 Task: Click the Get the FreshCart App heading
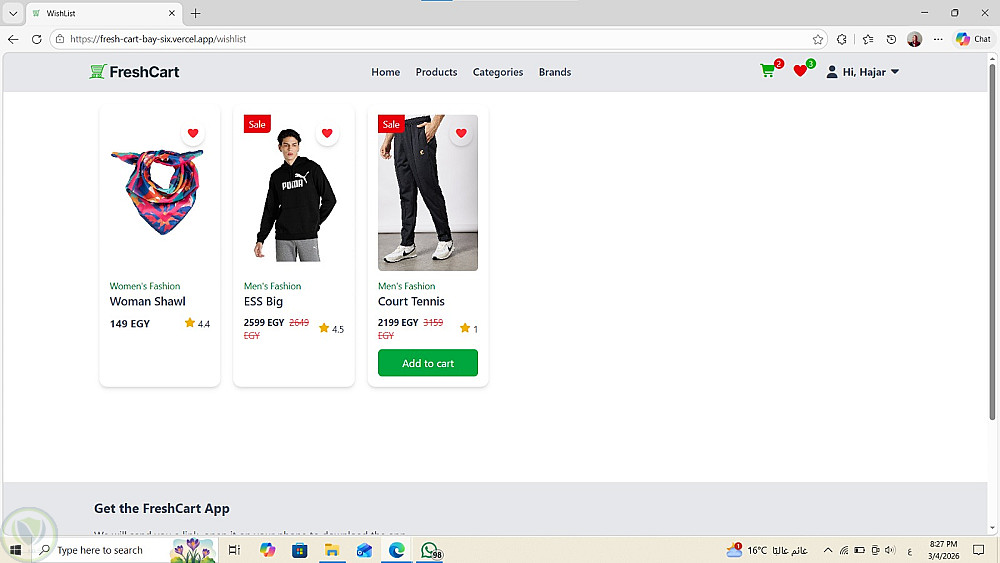162,508
